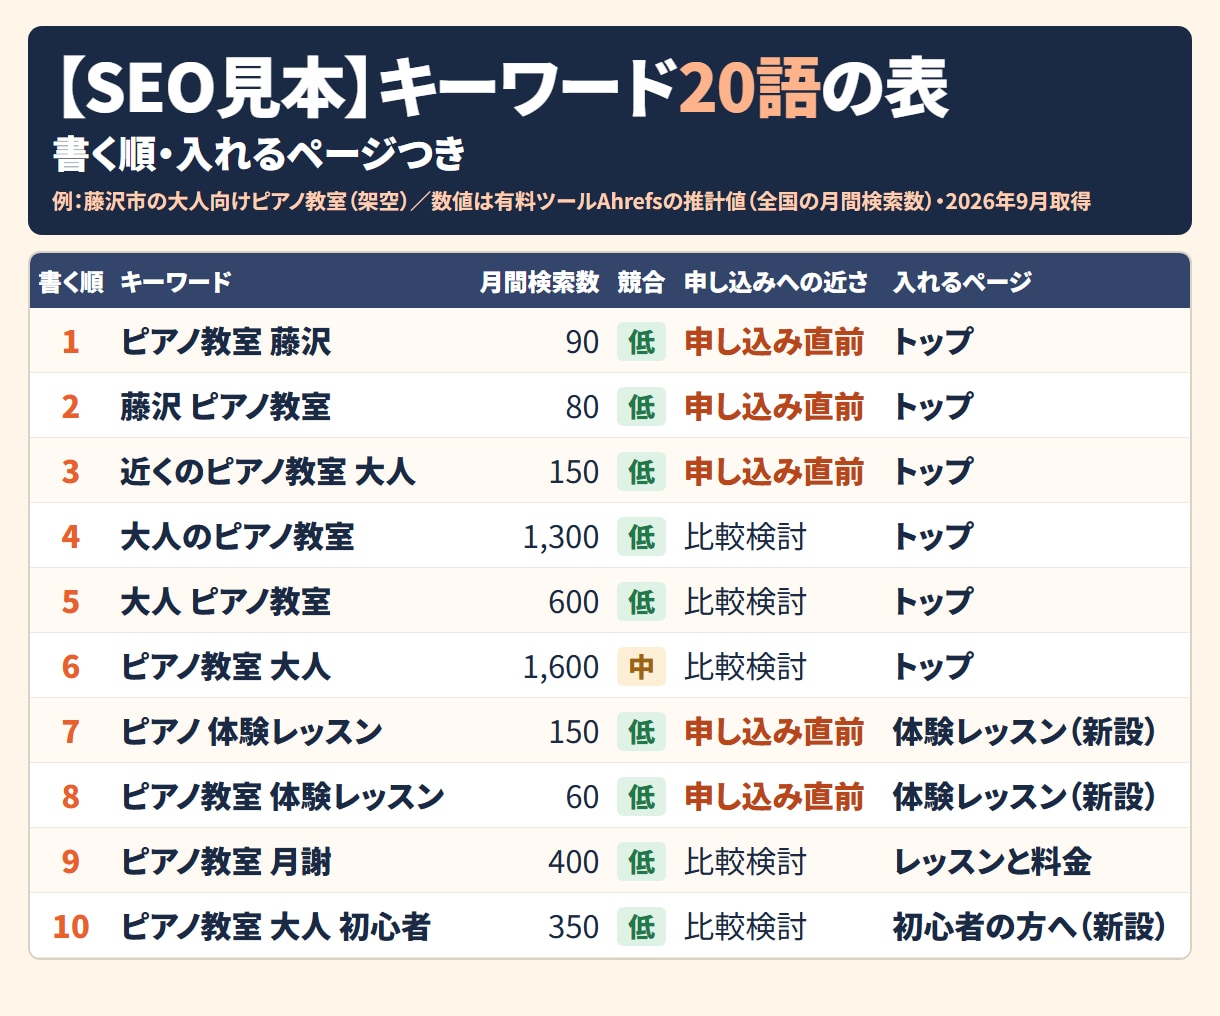The height and width of the screenshot is (1016, 1220).
Task: Click the 競合 column header
Action: pyautogui.click(x=641, y=282)
